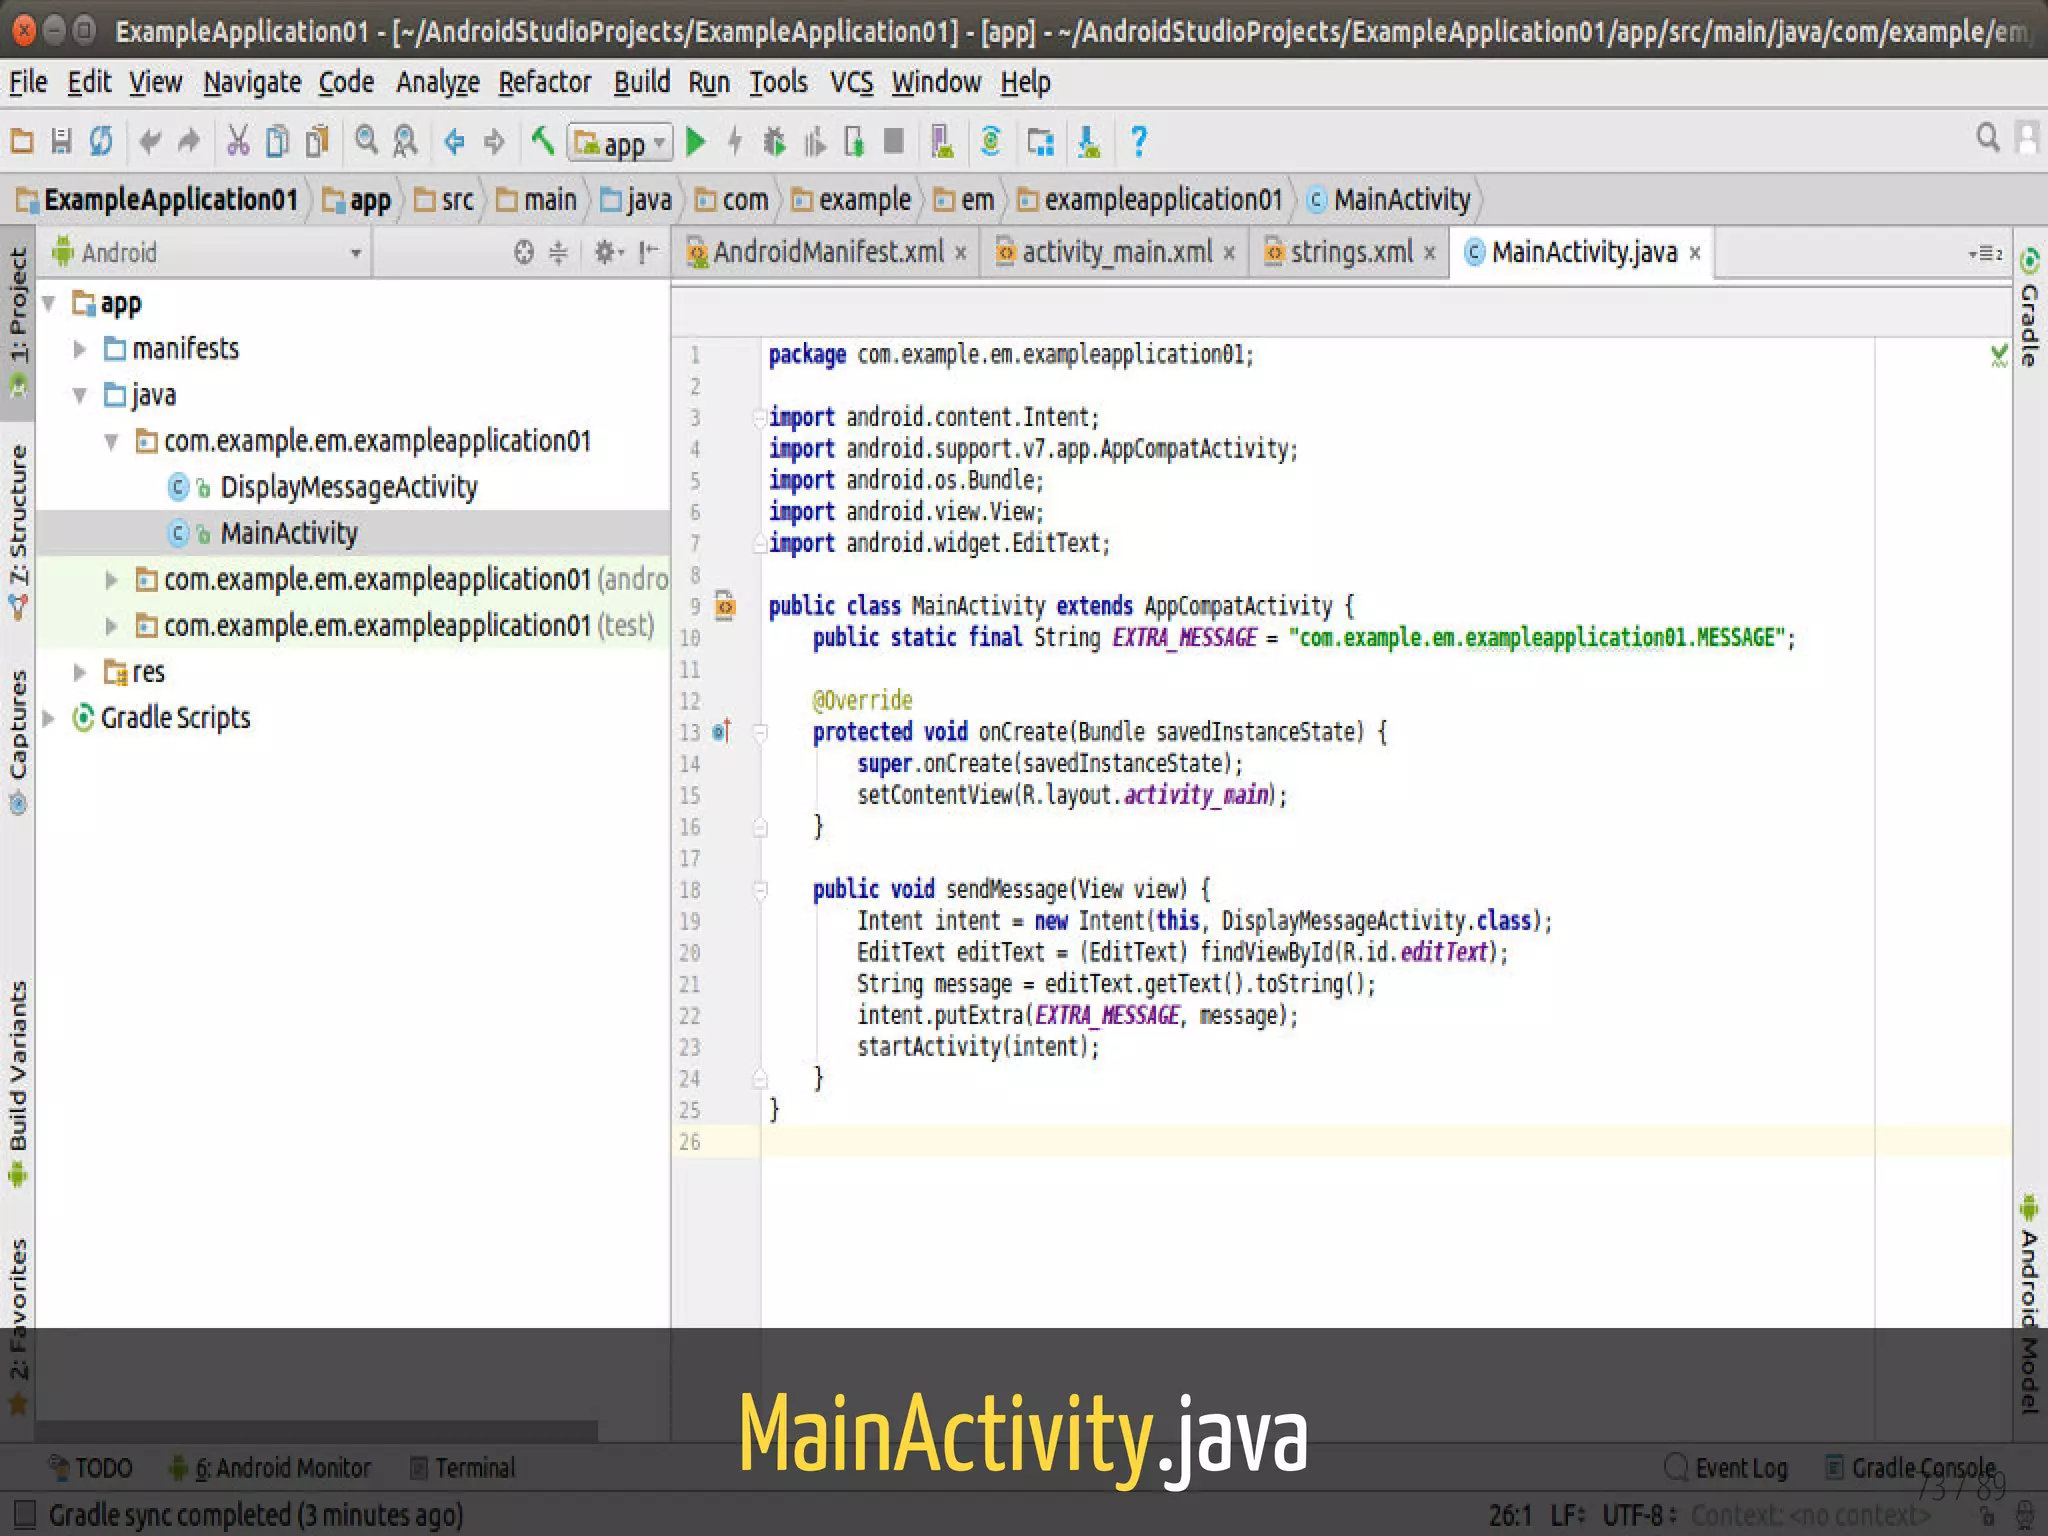Run the app with the green play icon
Viewport: 2048px width, 1536px height.
point(696,142)
